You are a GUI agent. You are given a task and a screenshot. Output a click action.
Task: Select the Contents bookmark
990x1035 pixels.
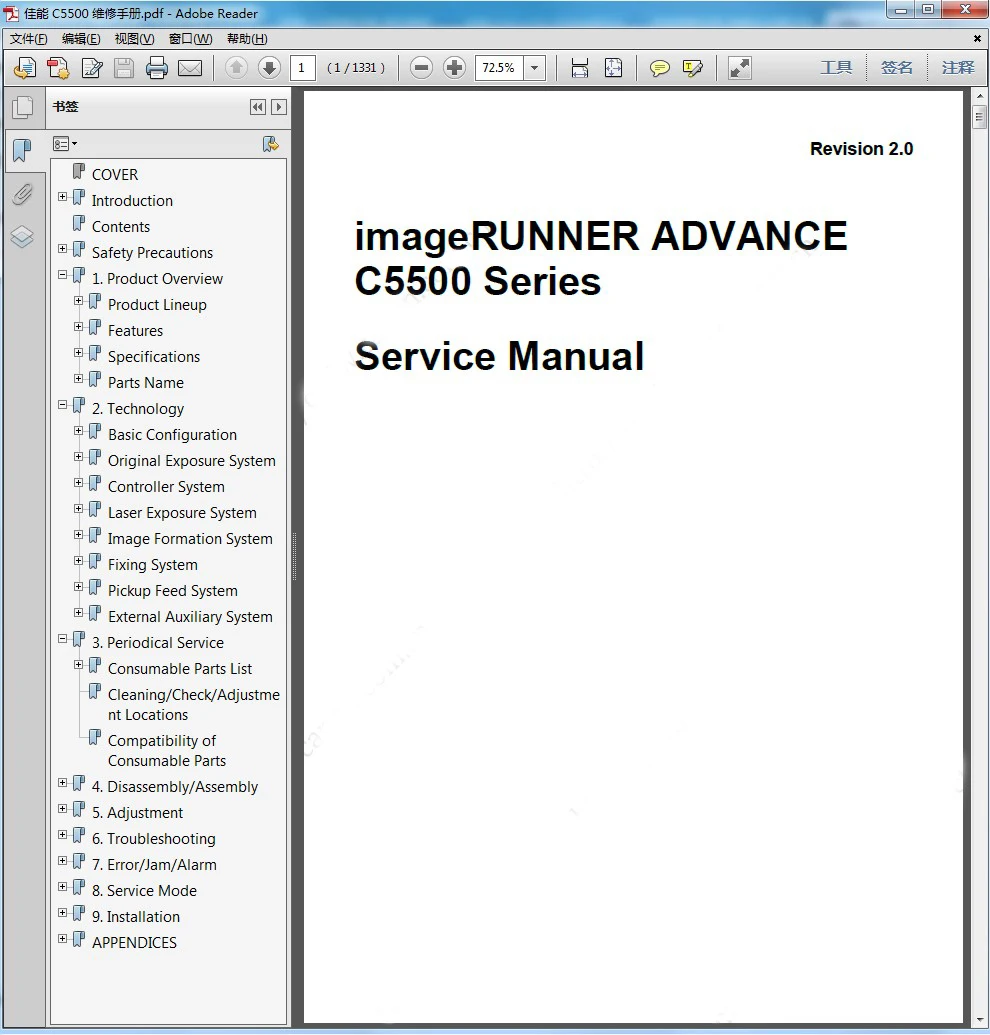[121, 227]
